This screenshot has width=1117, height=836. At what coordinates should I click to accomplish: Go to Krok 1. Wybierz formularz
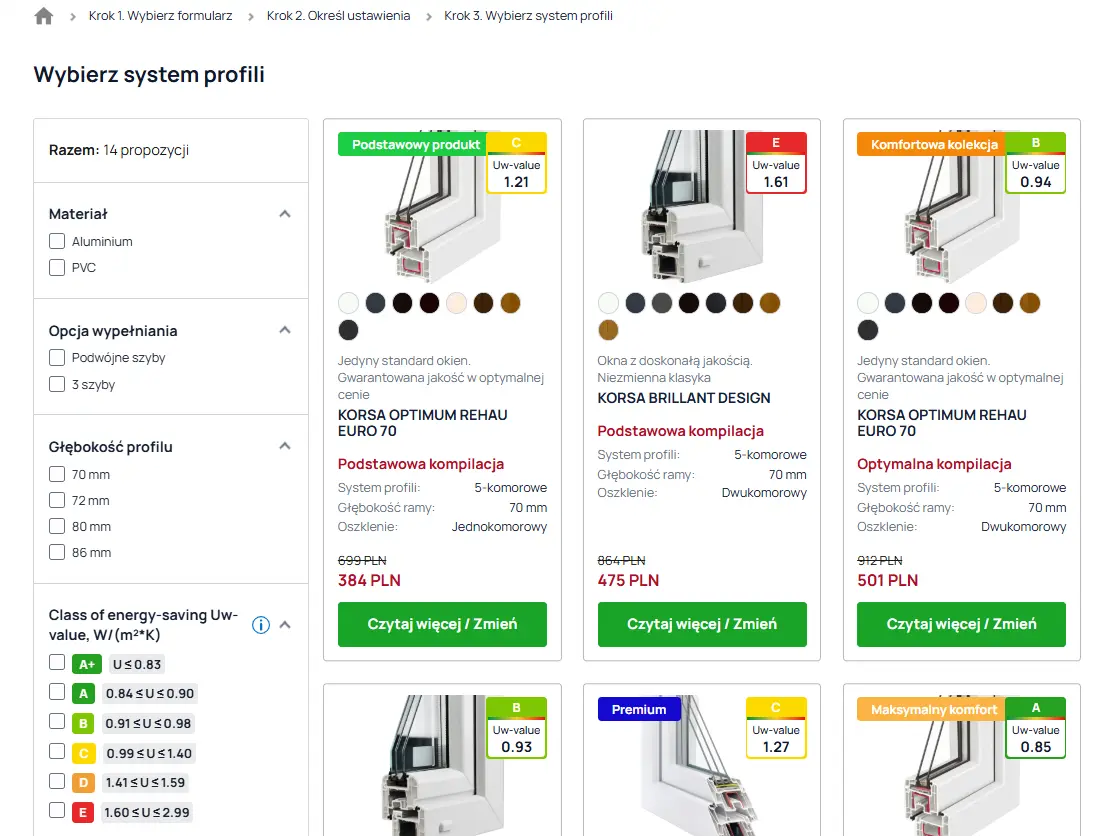click(162, 16)
